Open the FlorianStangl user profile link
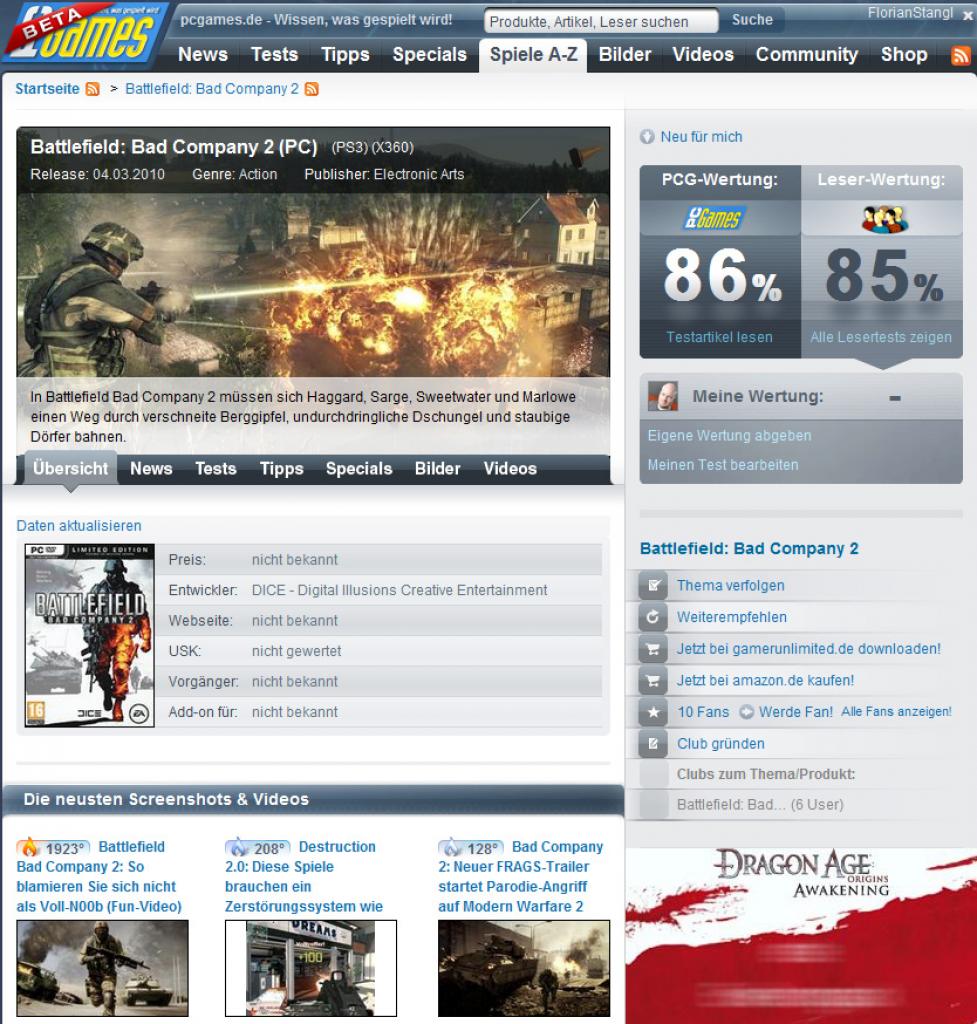977x1024 pixels. [910, 13]
